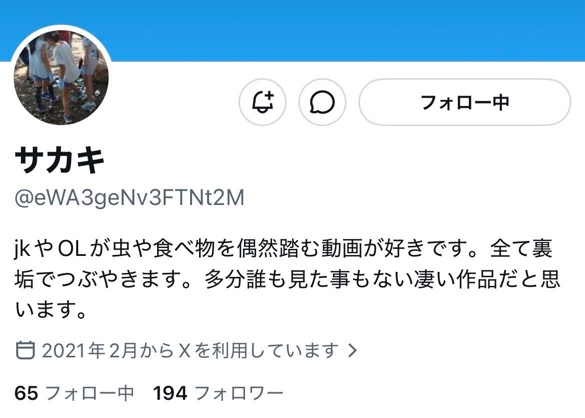Click the フォロワー label in the stats row
585x418 pixels.
[239, 393]
